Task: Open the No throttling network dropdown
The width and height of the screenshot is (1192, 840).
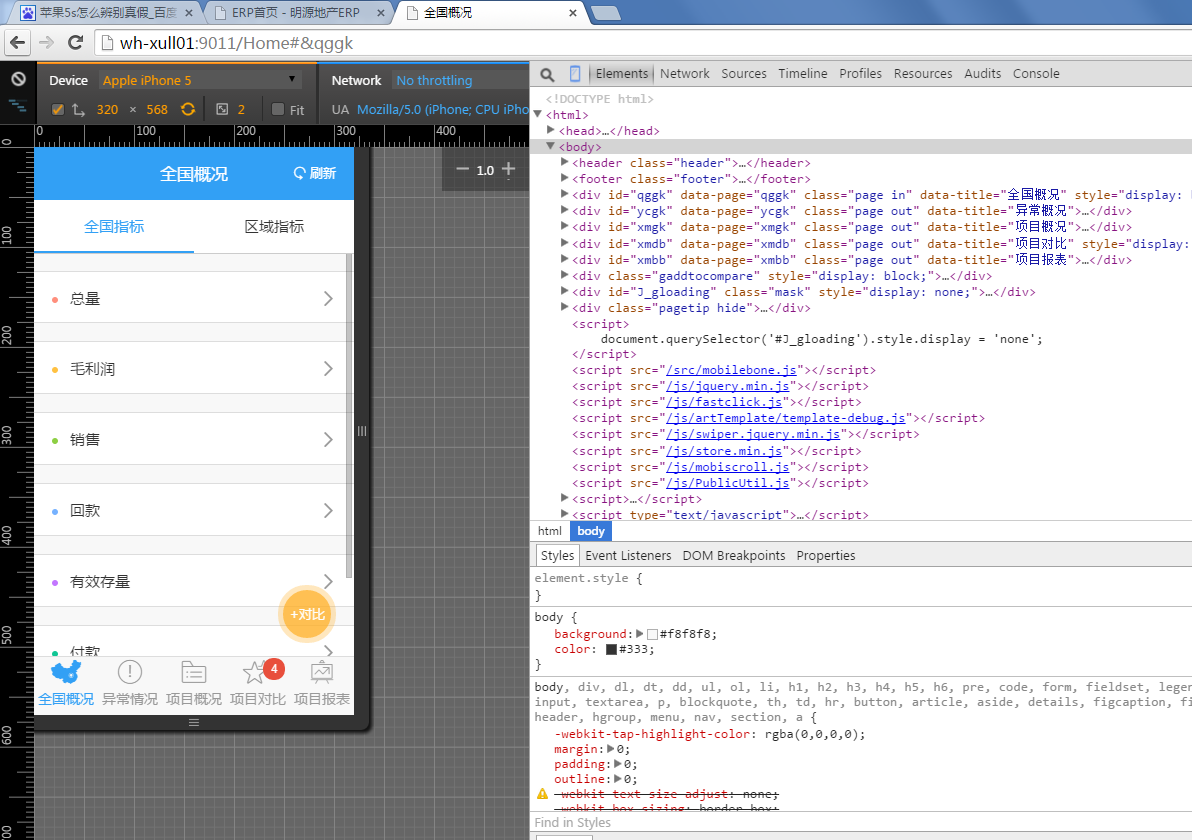Action: [461, 80]
